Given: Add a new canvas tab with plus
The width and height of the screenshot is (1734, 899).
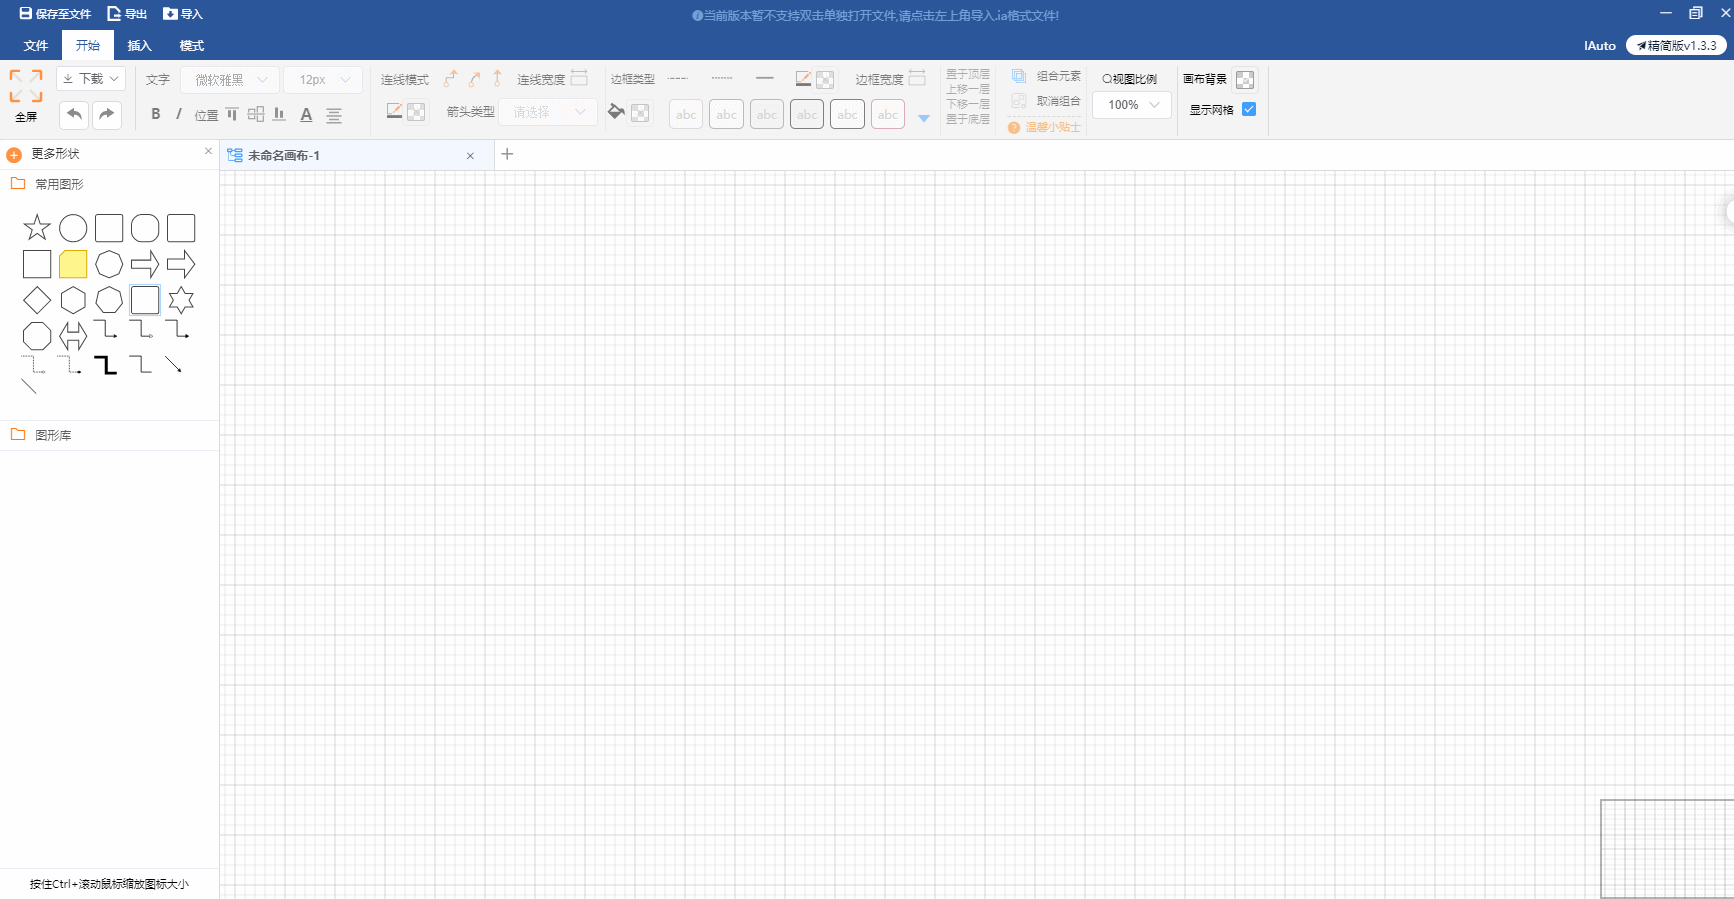Looking at the screenshot, I should pos(507,154).
